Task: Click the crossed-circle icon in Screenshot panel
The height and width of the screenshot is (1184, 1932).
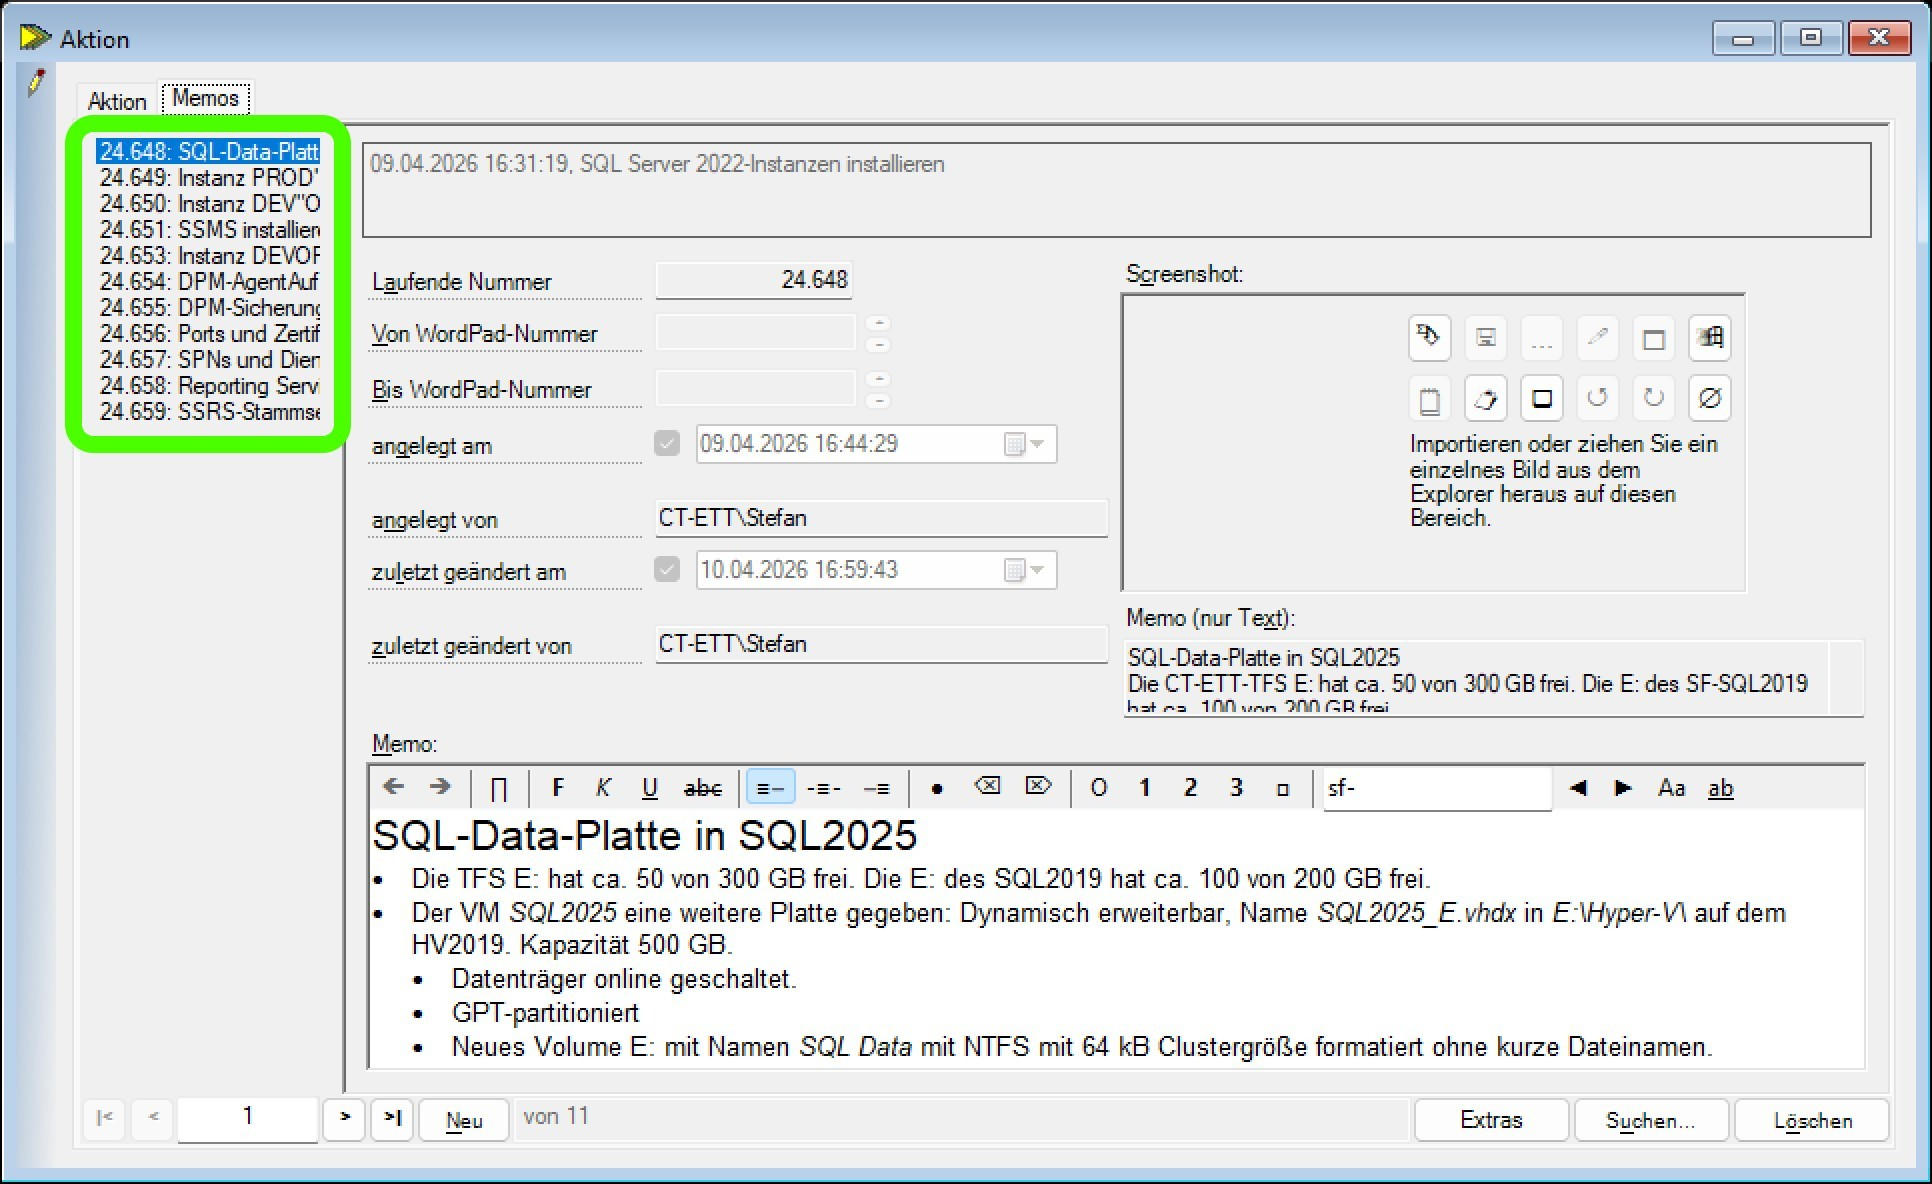Action: [x=1709, y=399]
